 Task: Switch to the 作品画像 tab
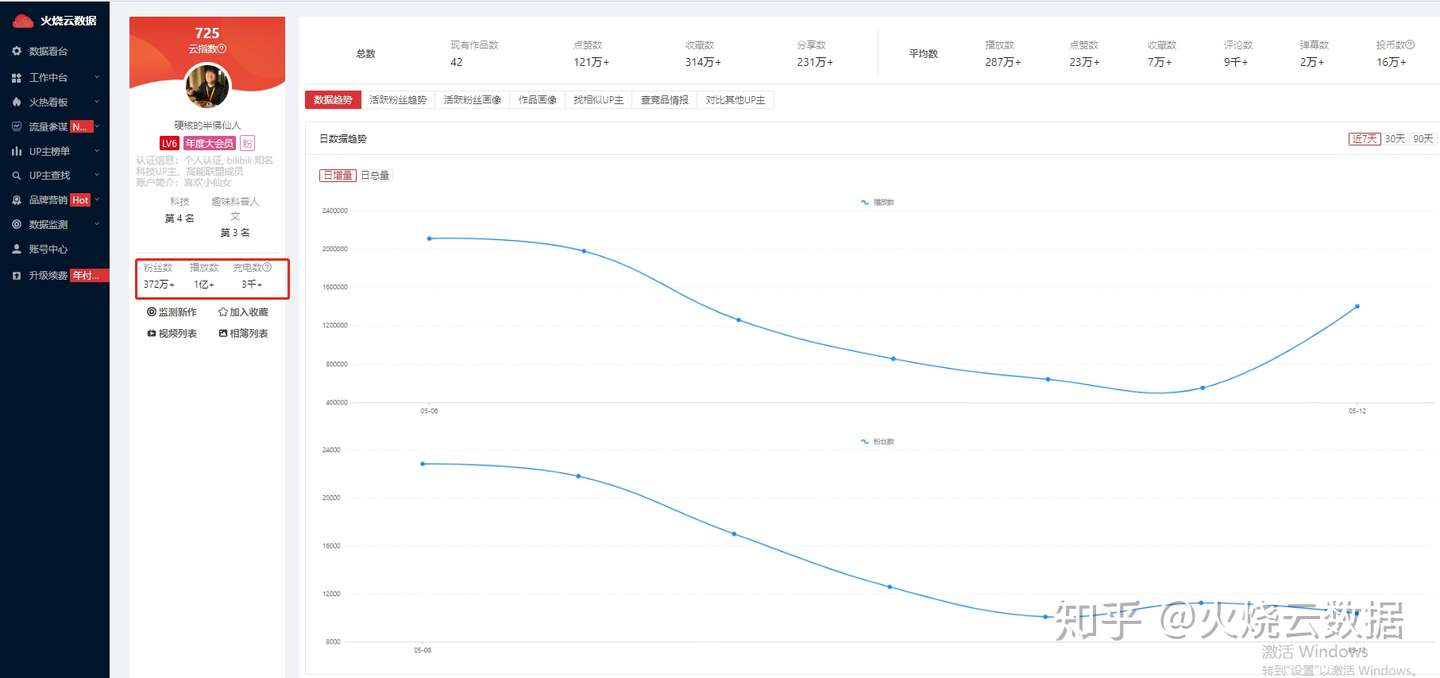tap(538, 100)
